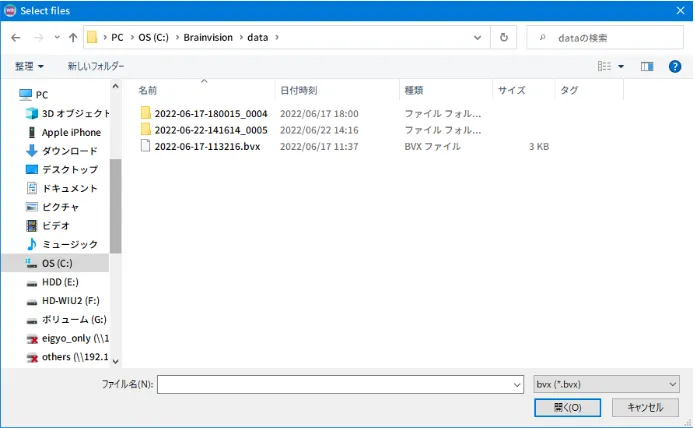Viewport: 695px width, 428px height.
Task: Expand the view options dropdown arrow
Action: (x=621, y=66)
